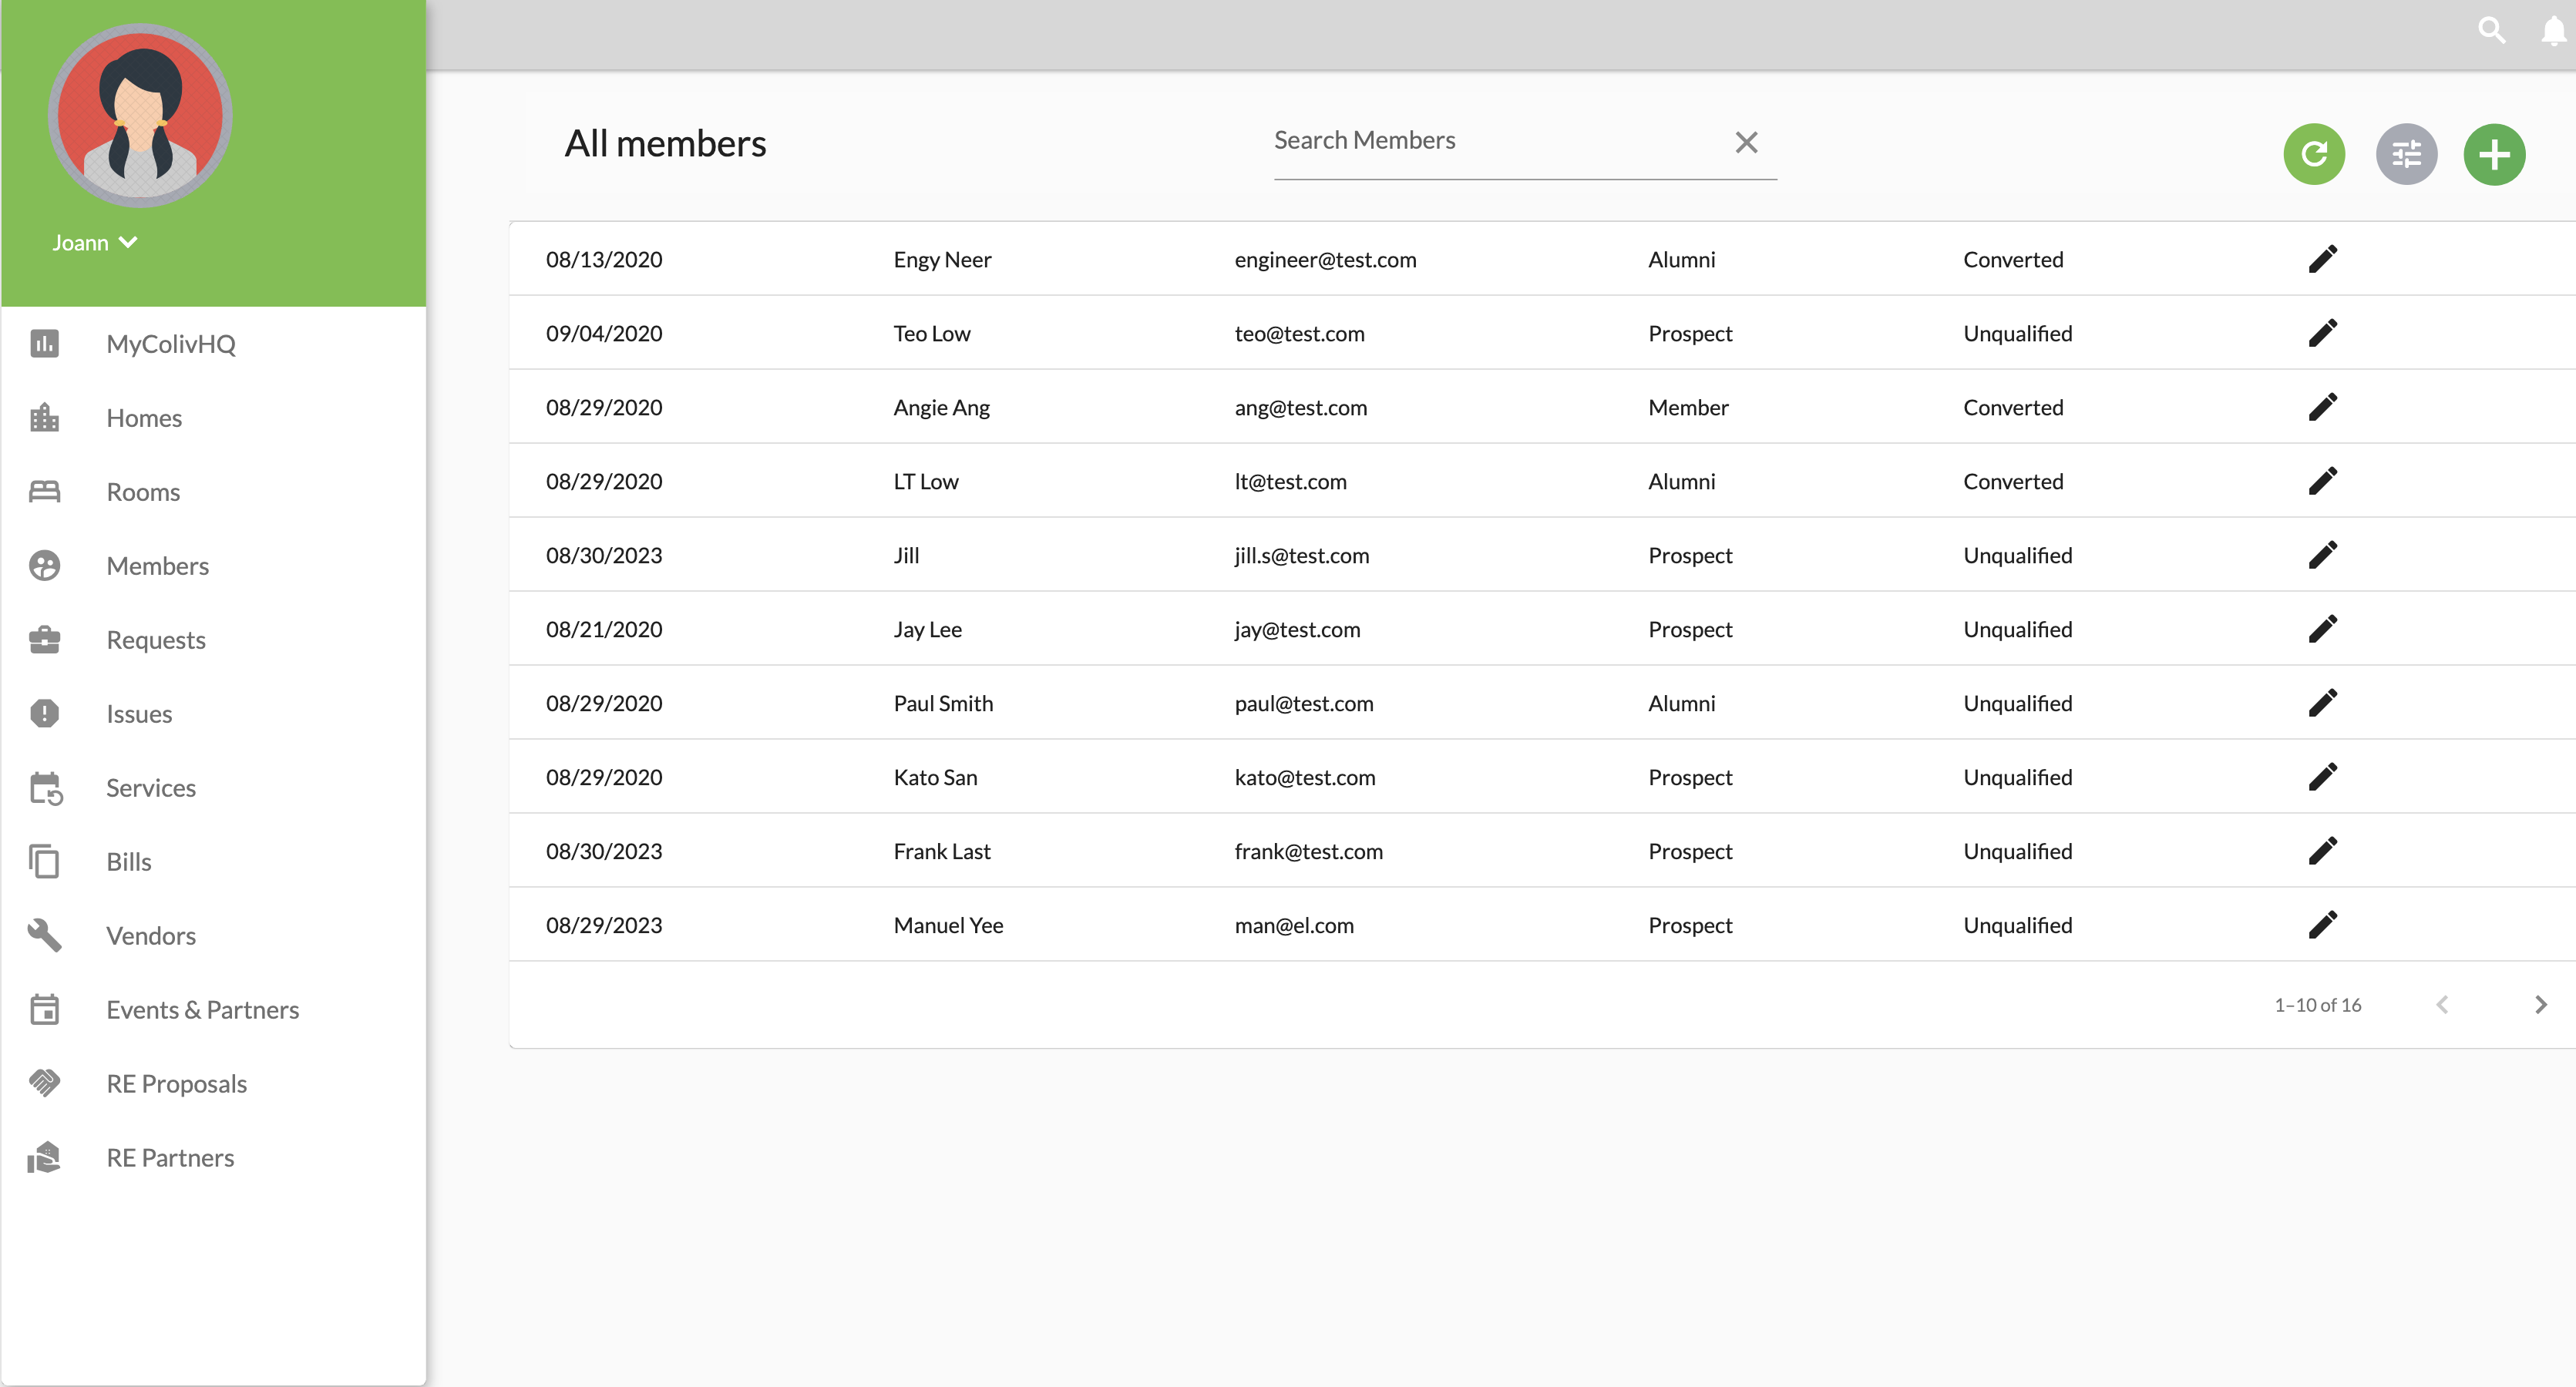Open the Members section in sidebar
2576x1387 pixels.
pyautogui.click(x=157, y=565)
